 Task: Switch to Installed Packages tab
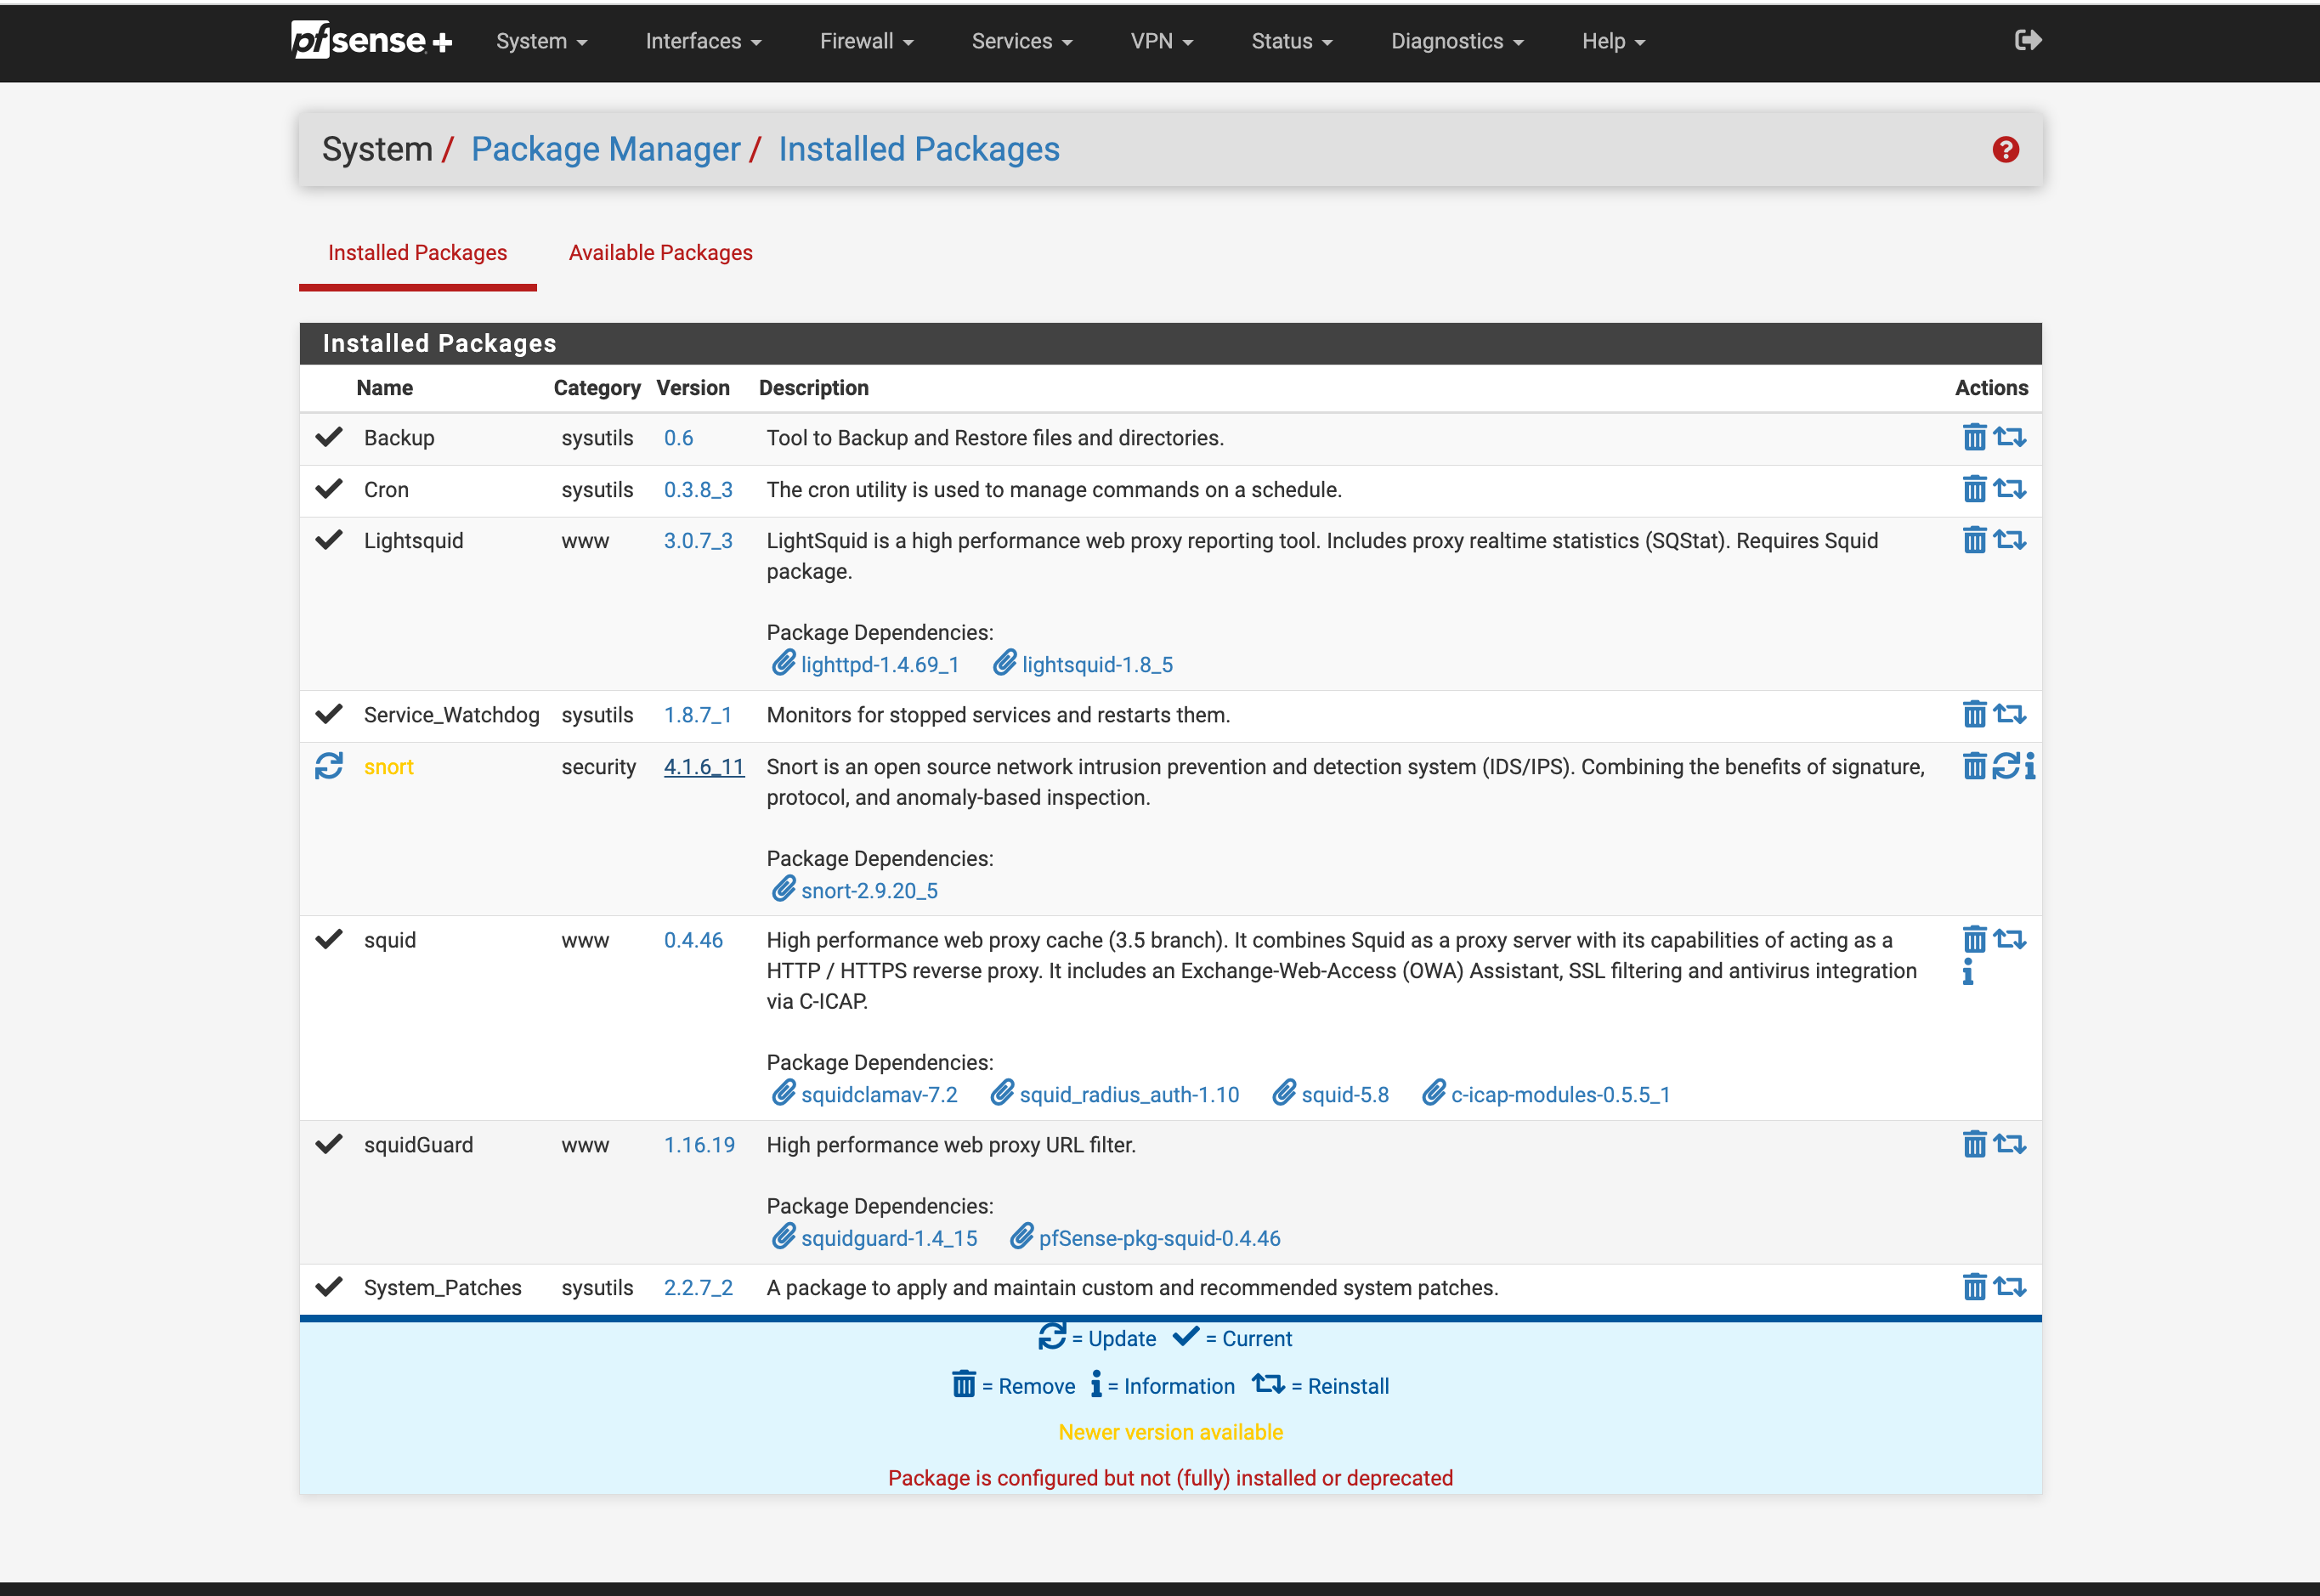pyautogui.click(x=418, y=253)
